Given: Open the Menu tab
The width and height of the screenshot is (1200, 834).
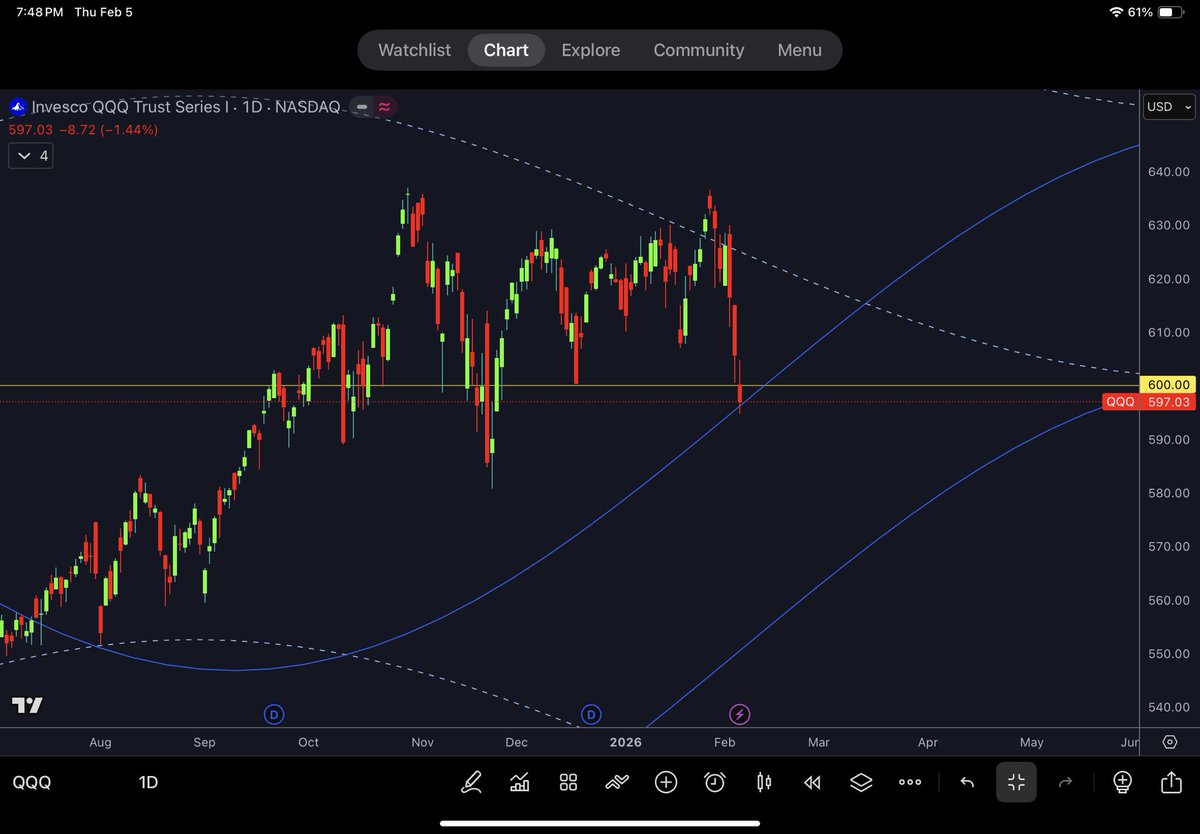Looking at the screenshot, I should (x=799, y=50).
